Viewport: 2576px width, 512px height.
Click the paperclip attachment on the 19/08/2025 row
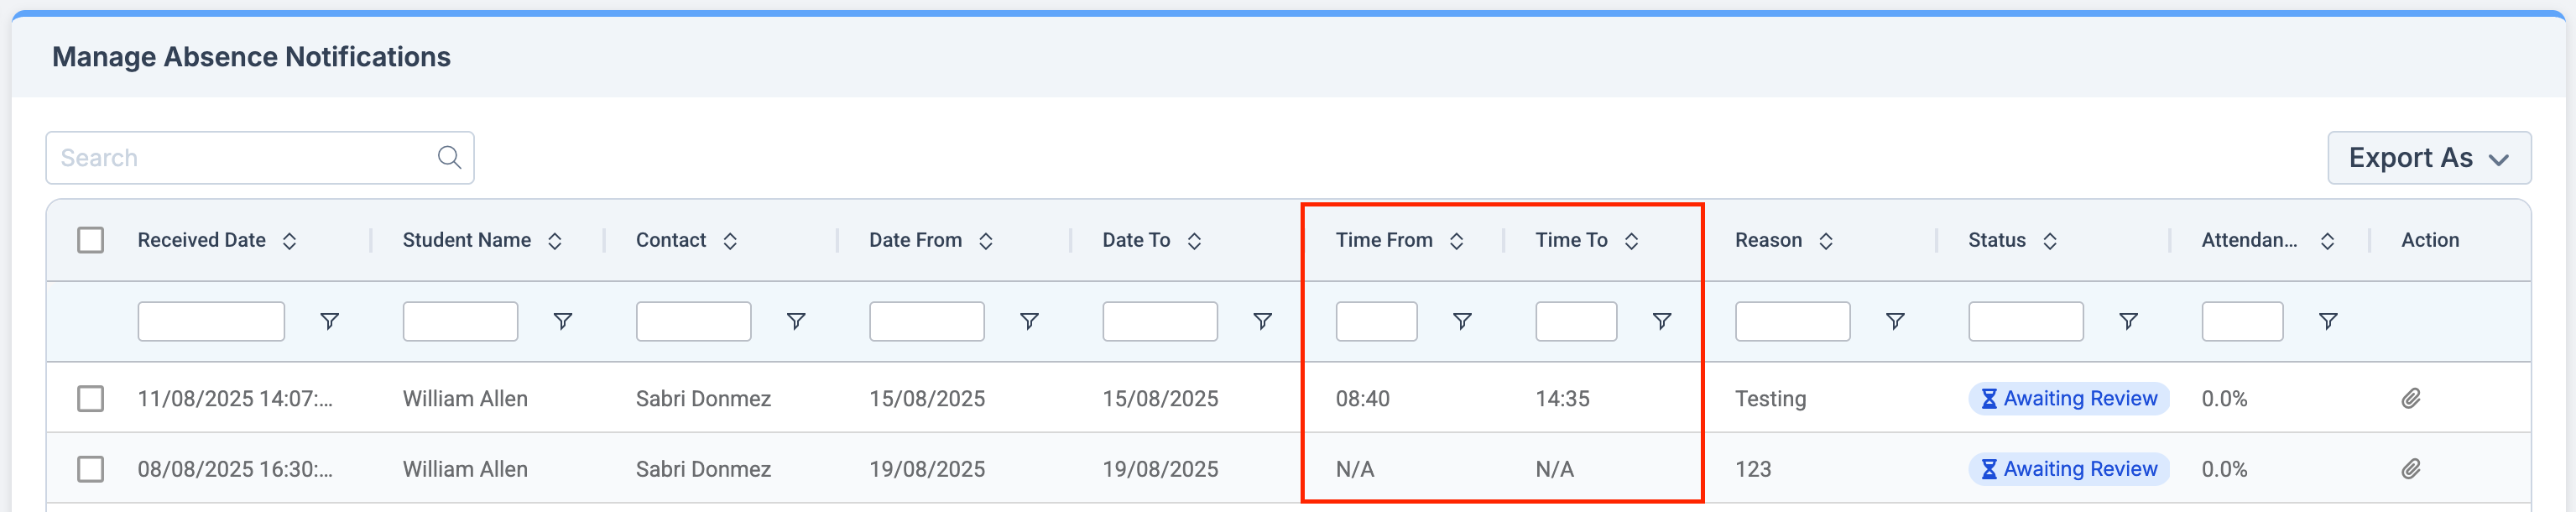coord(2411,468)
